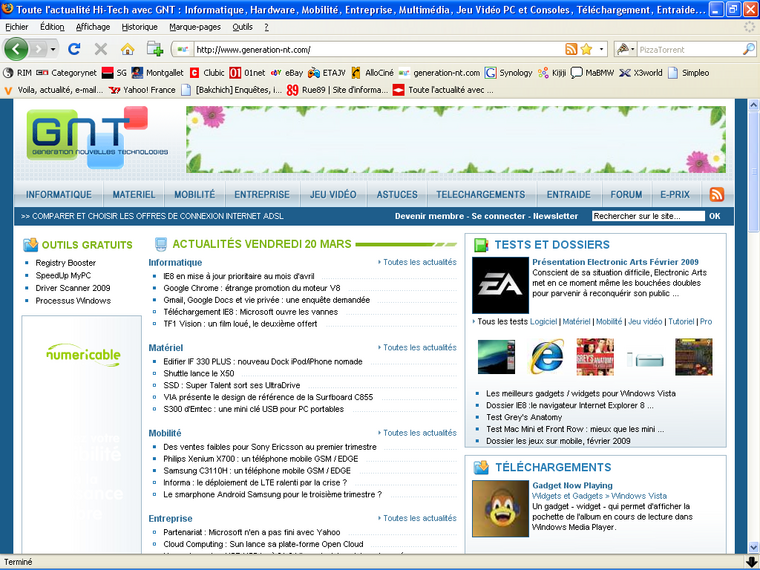The image size is (760, 570).
Task: Open the AlloCiné bookmark
Action: pyautogui.click(x=372, y=73)
